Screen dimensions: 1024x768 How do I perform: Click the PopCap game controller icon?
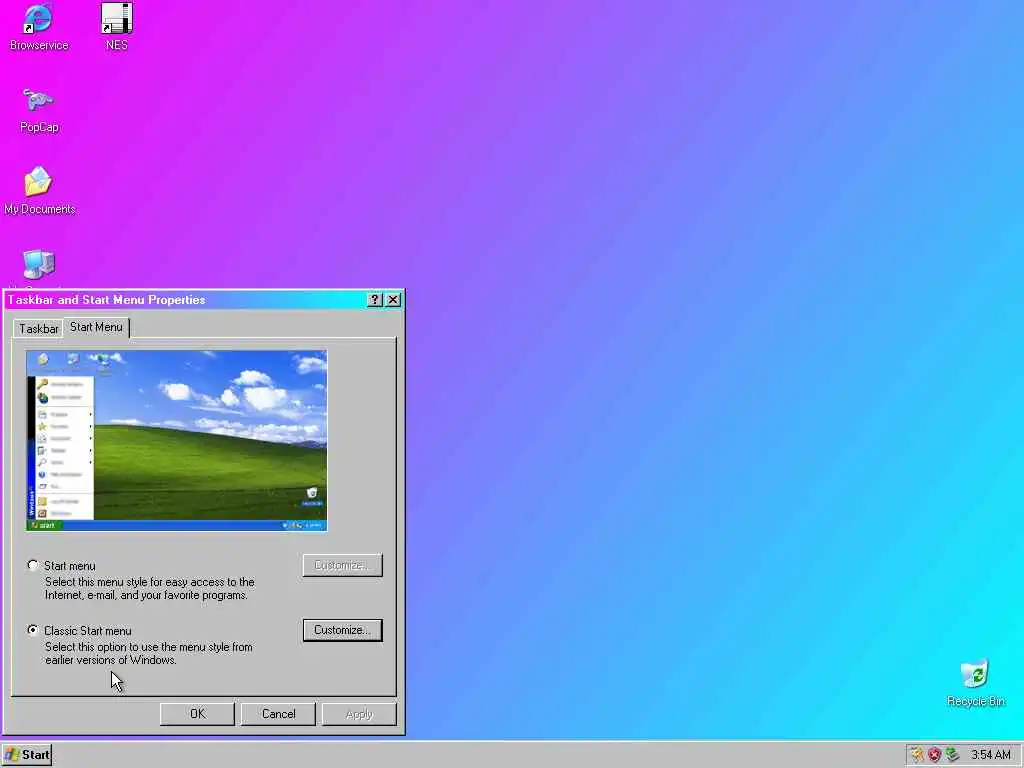point(38,101)
